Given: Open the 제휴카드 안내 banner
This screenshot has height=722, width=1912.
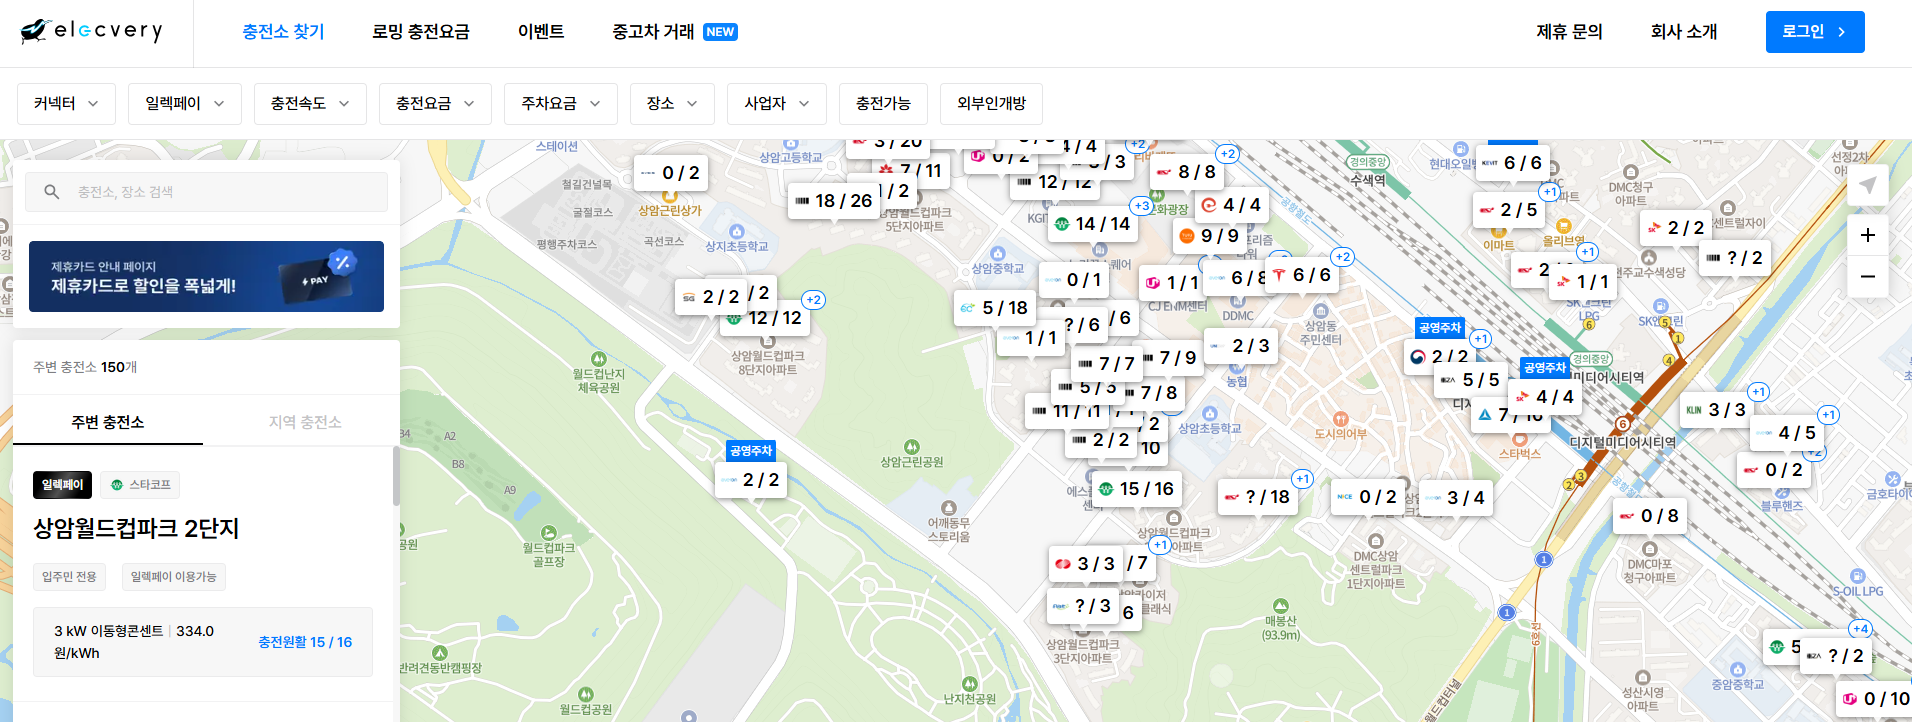Looking at the screenshot, I should point(206,276).
